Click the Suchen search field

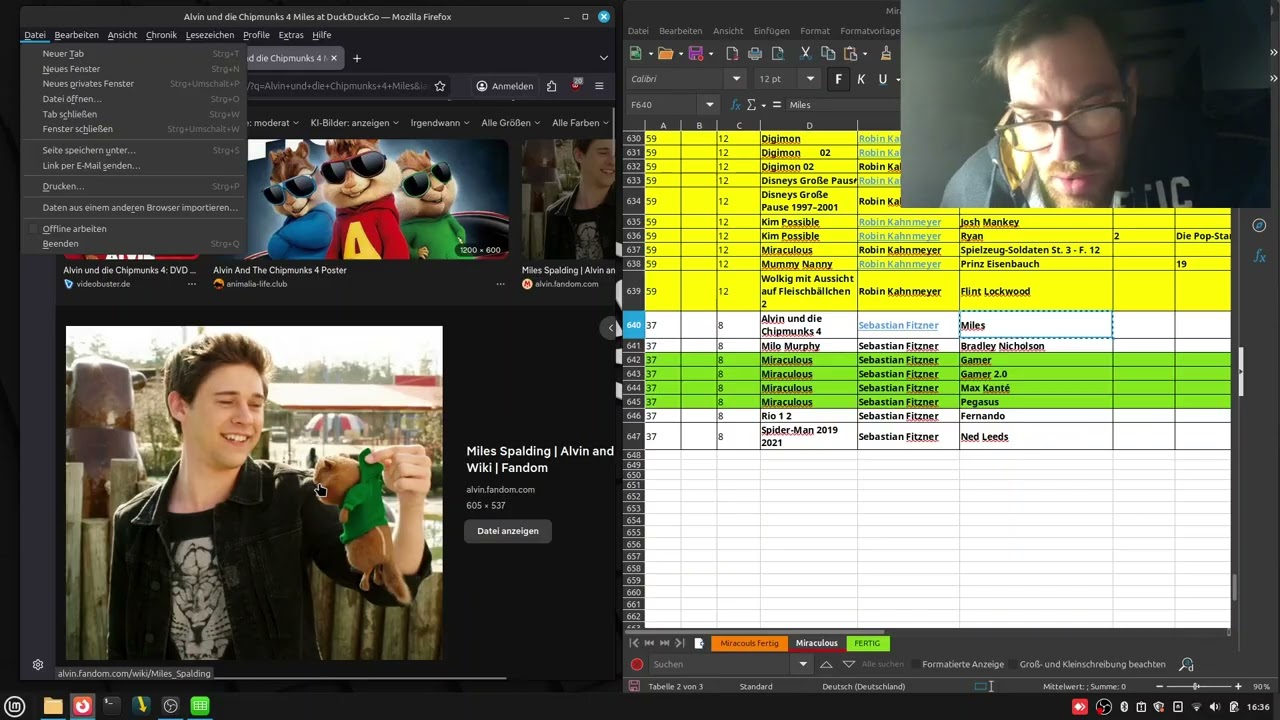720,664
